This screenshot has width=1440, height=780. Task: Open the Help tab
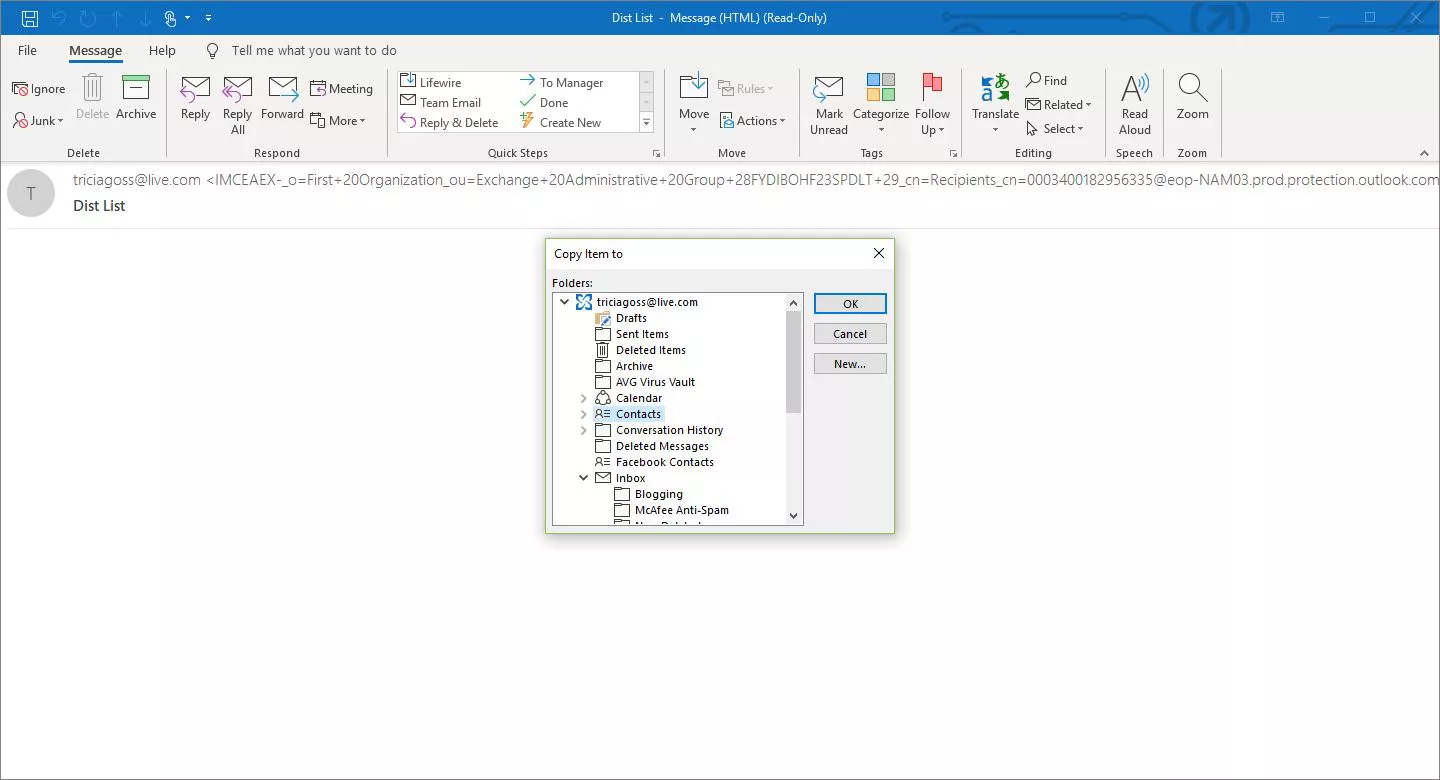pos(162,50)
